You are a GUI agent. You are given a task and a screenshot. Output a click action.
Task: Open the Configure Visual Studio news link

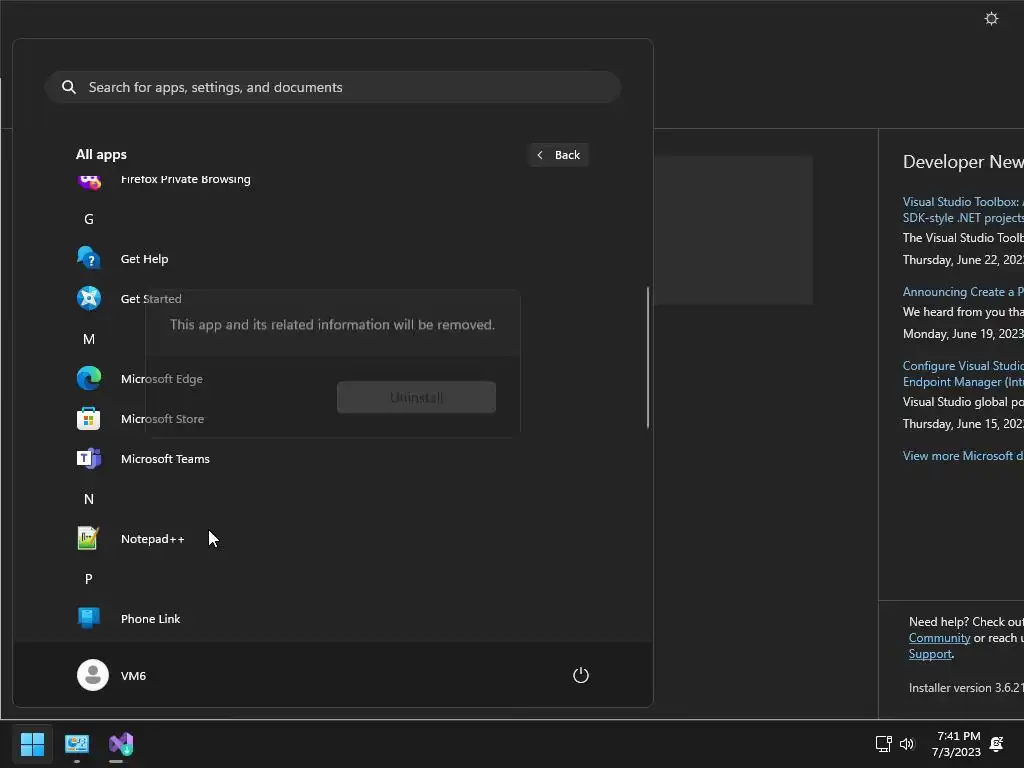[963, 374]
